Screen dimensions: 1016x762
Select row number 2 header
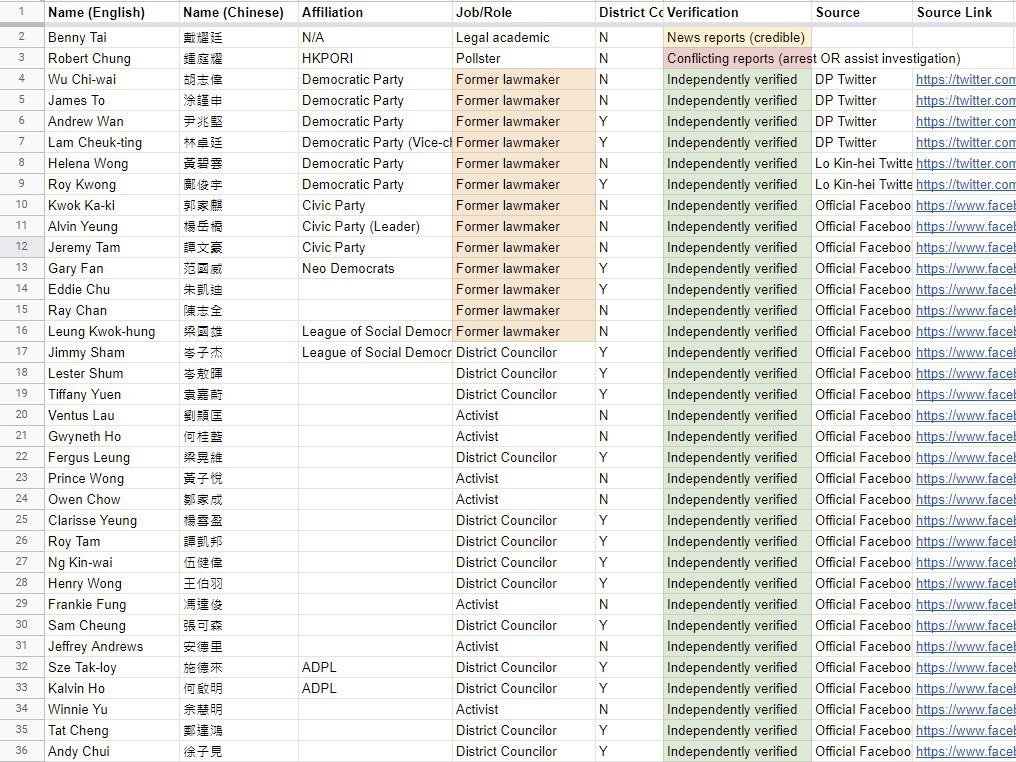click(22, 37)
